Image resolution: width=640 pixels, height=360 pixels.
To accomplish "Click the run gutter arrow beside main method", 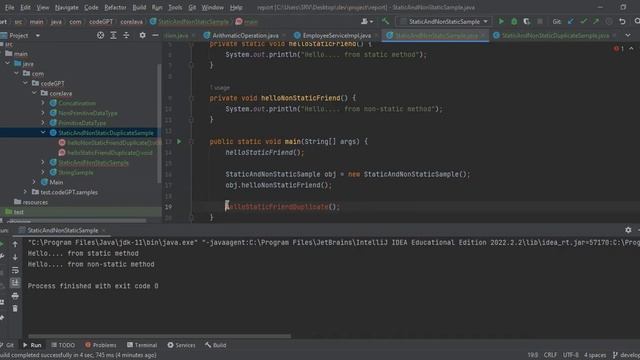I will tap(179, 142).
